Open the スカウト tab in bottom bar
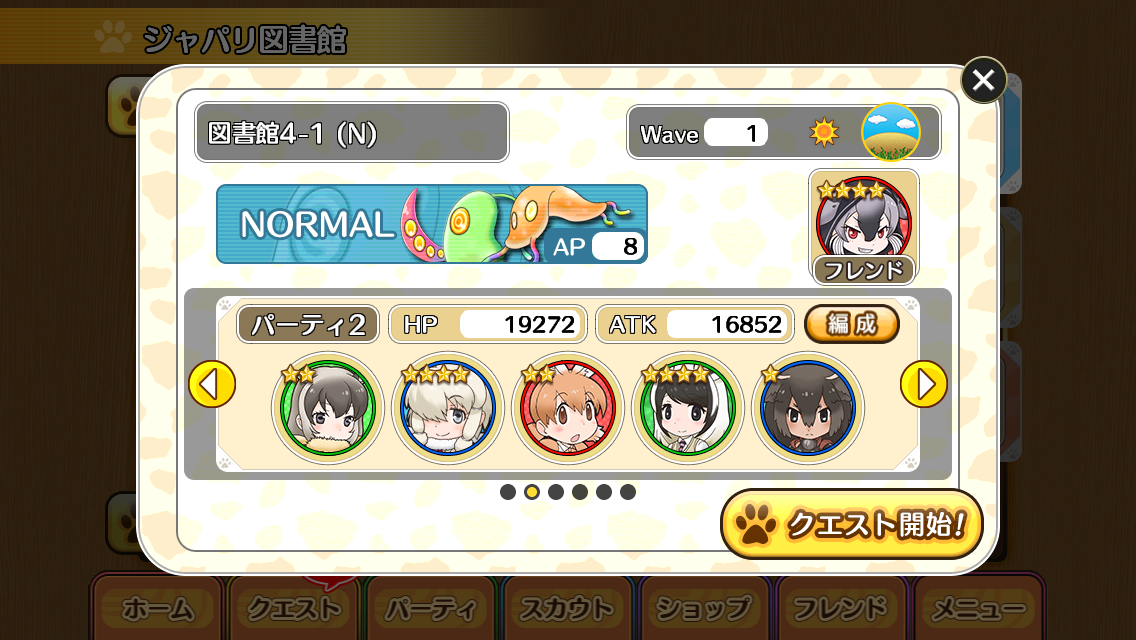Screen dimensions: 1136x640 coord(568,608)
